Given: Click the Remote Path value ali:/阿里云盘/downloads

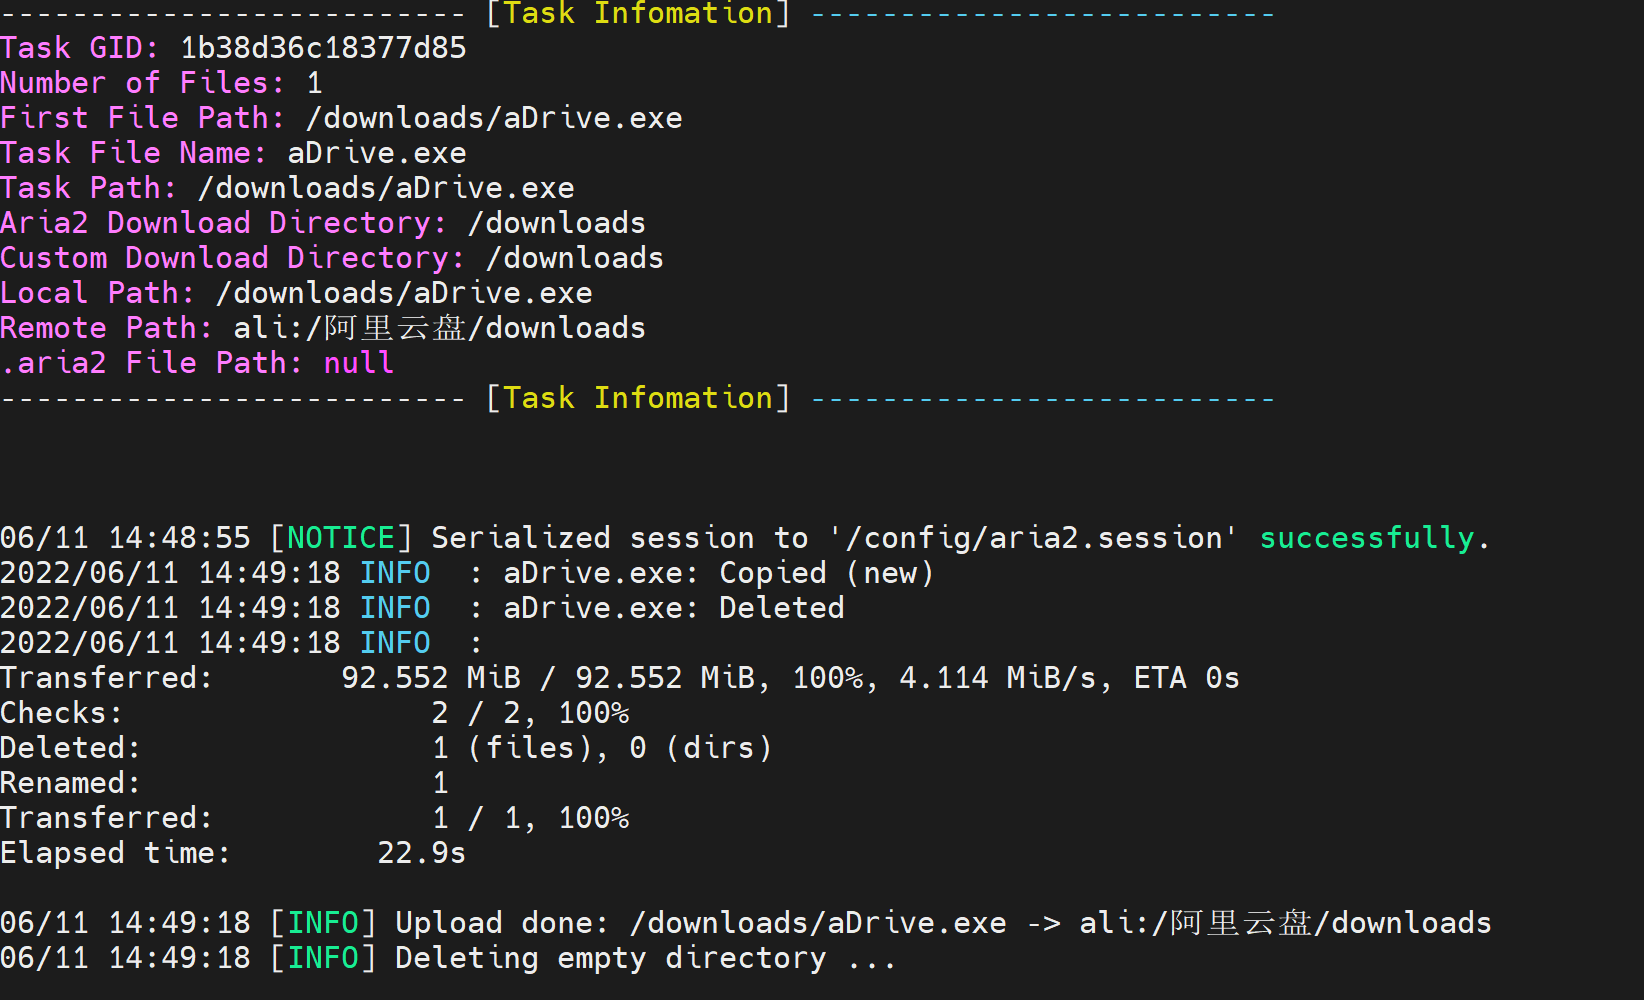Looking at the screenshot, I should pyautogui.click(x=440, y=328).
